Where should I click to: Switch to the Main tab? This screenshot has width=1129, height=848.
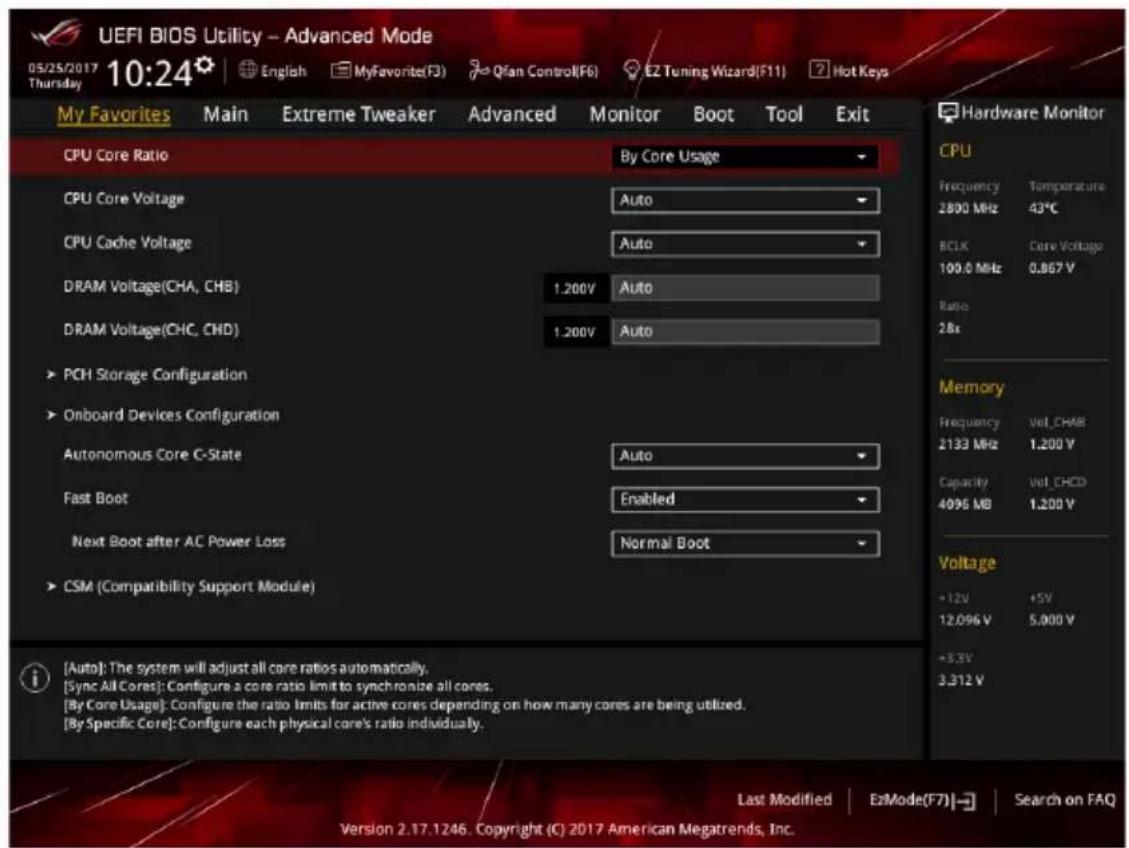225,114
